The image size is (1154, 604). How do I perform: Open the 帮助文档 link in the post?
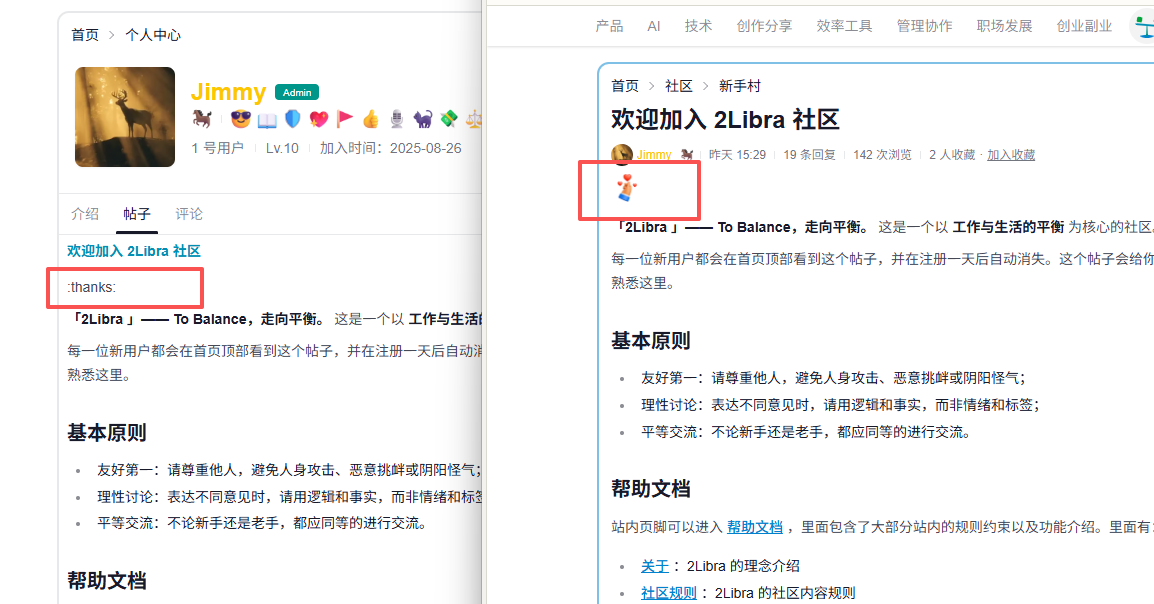[754, 527]
